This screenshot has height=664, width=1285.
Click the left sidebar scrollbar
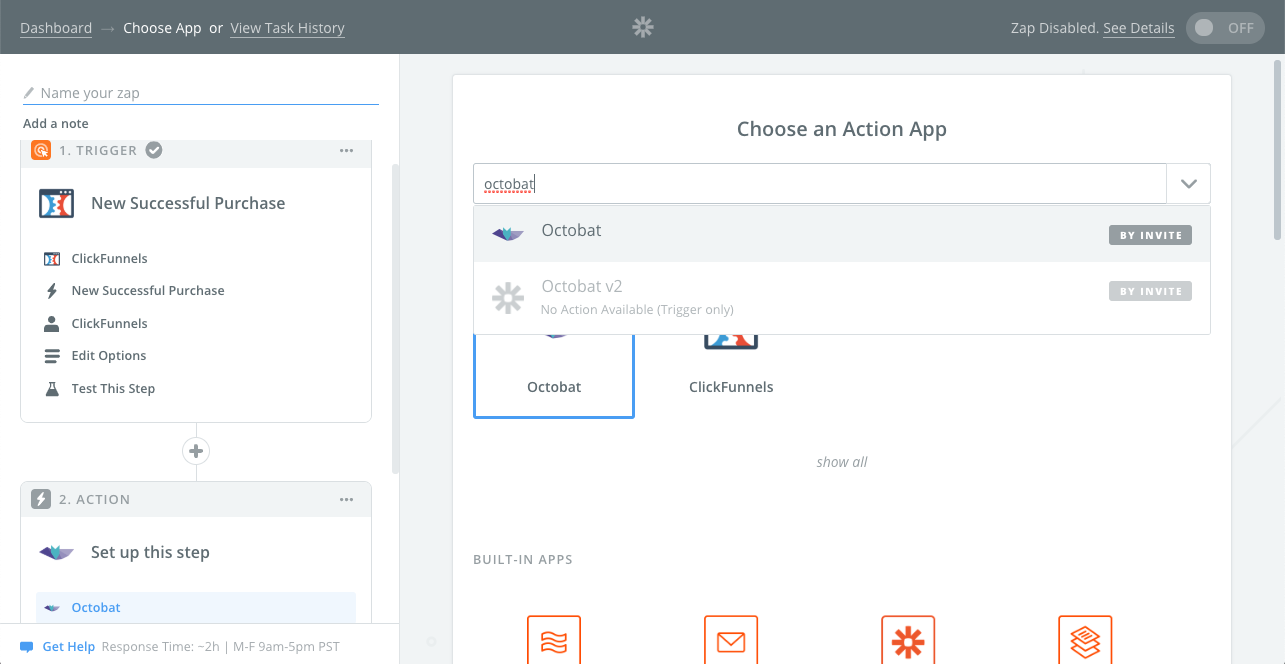click(x=396, y=318)
